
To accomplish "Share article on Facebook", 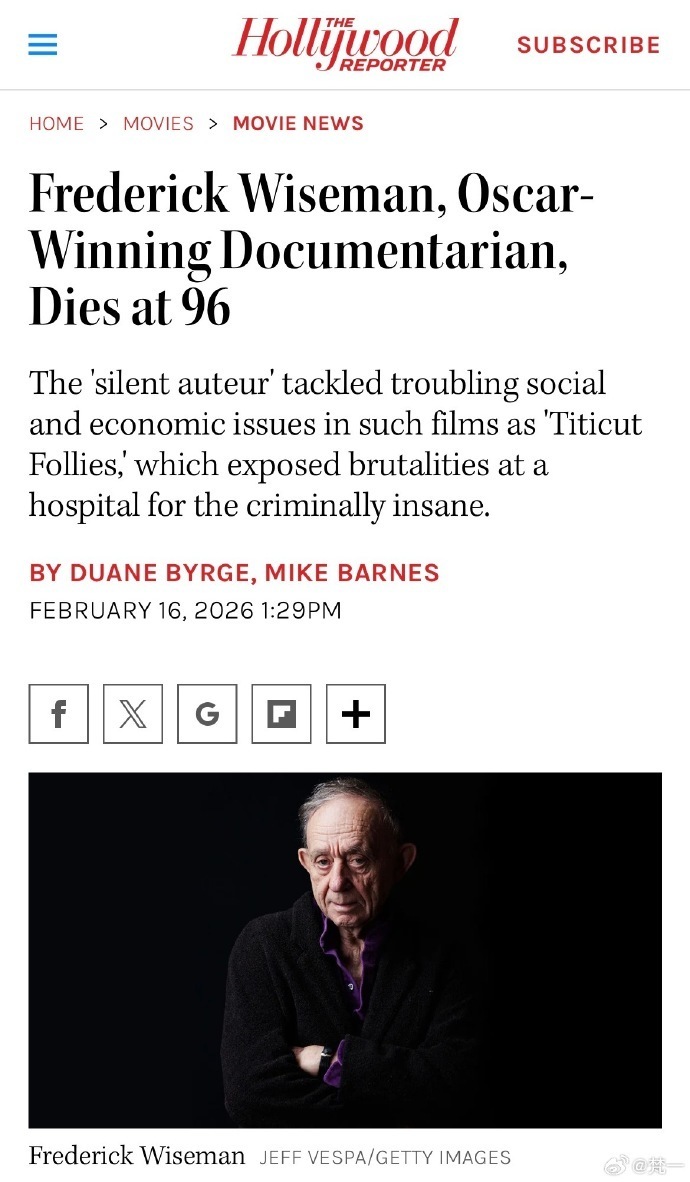I will pos(59,714).
